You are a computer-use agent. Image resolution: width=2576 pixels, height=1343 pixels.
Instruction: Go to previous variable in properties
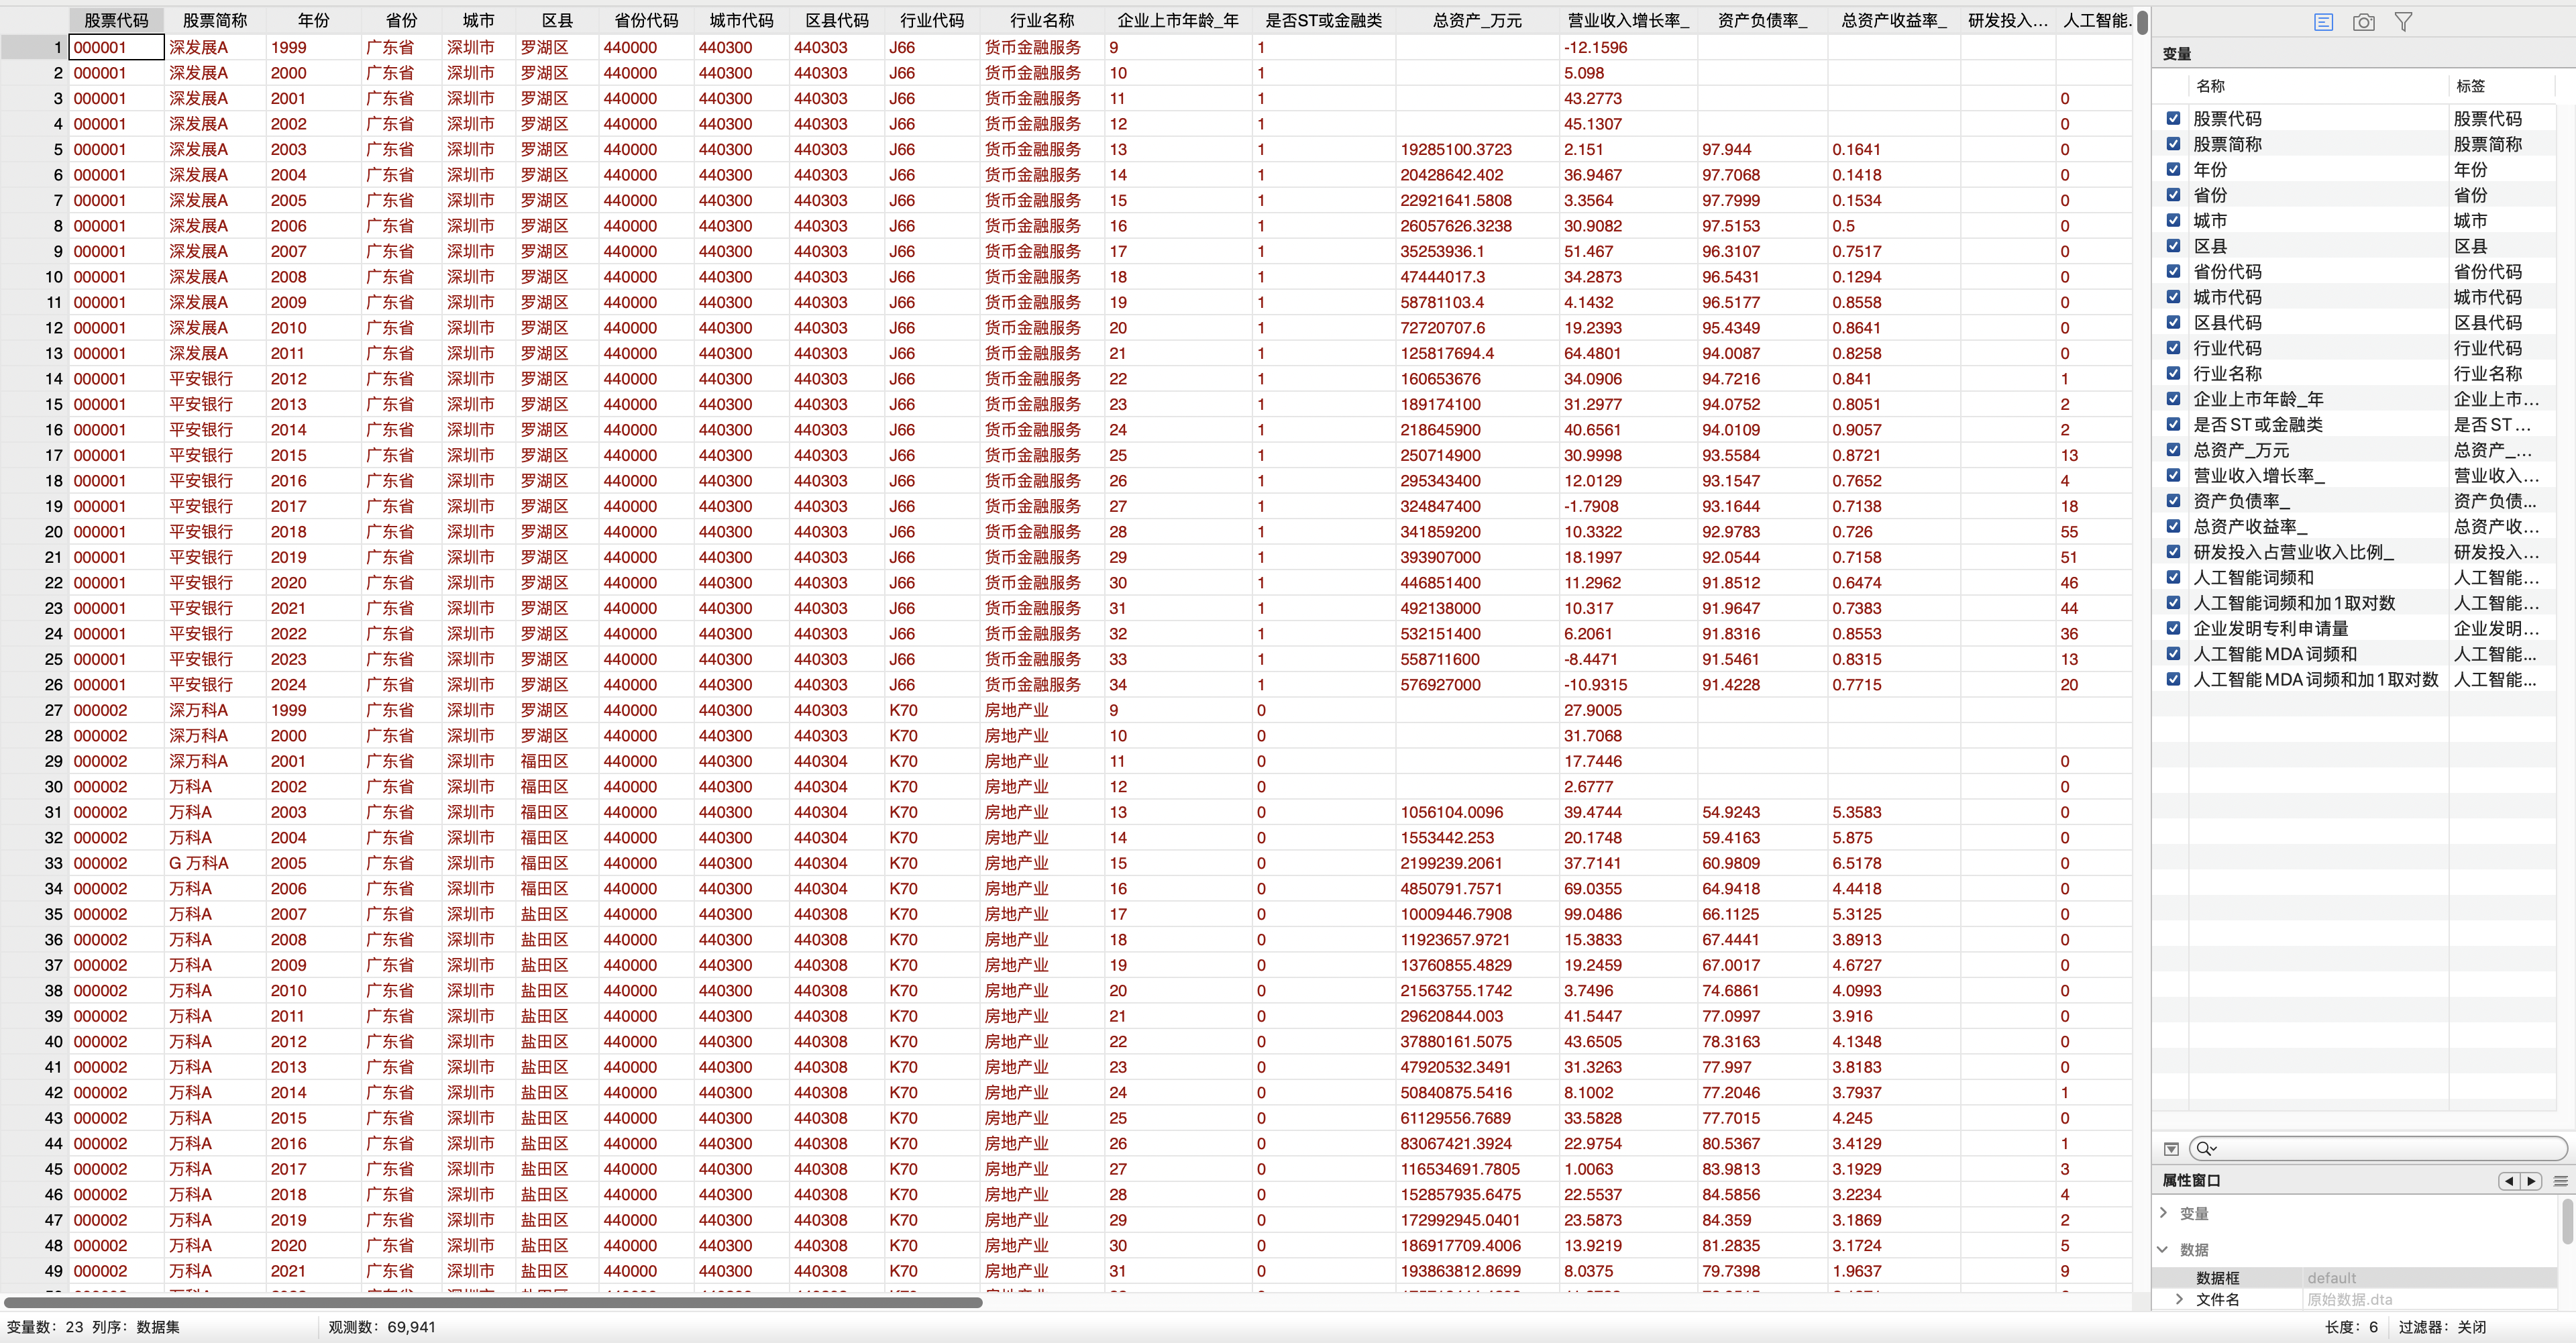coord(2508,1181)
